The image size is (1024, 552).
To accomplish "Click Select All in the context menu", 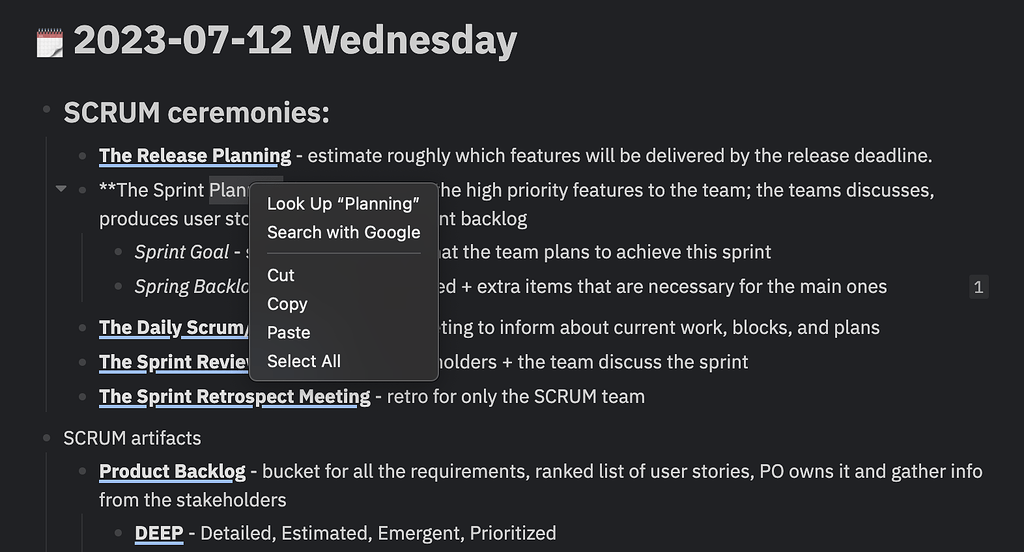I will click(304, 361).
